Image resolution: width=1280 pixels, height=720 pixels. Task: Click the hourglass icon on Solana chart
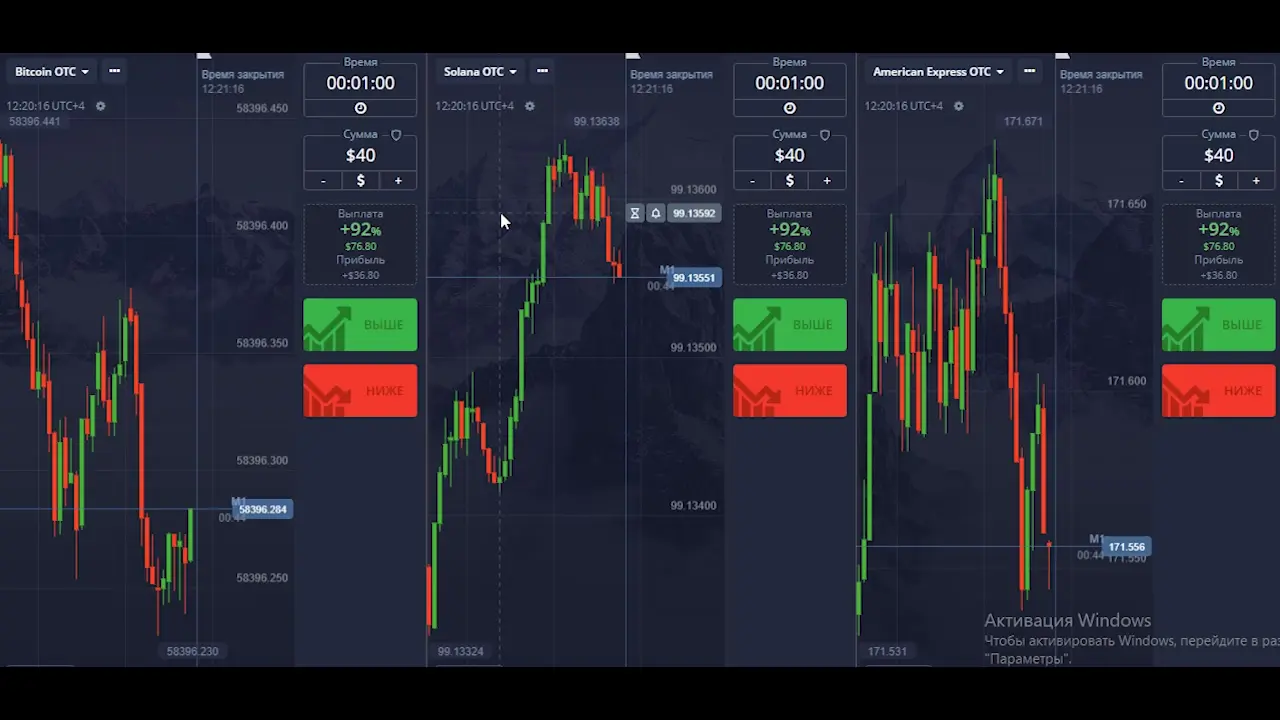[x=634, y=213]
